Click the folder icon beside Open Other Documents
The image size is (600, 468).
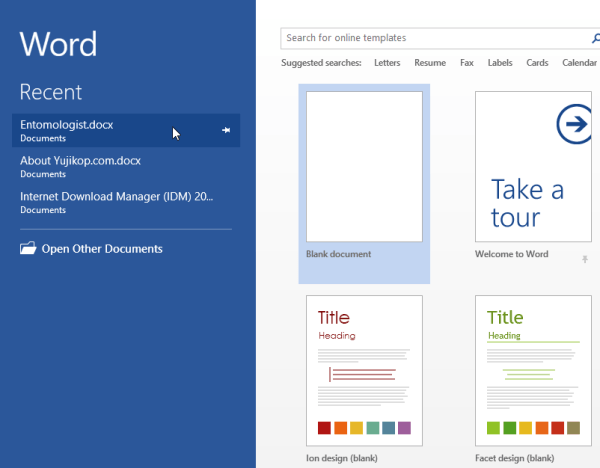click(x=28, y=248)
